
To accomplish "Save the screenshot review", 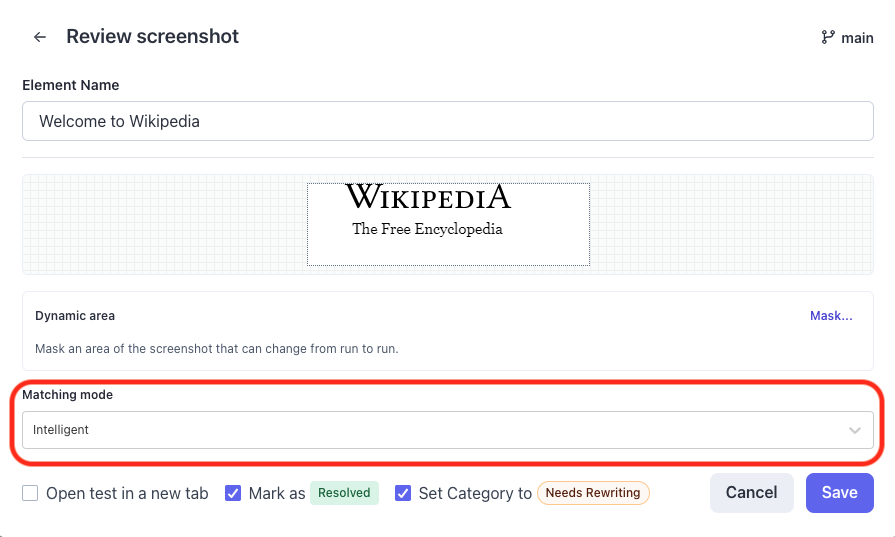I will coord(840,492).
